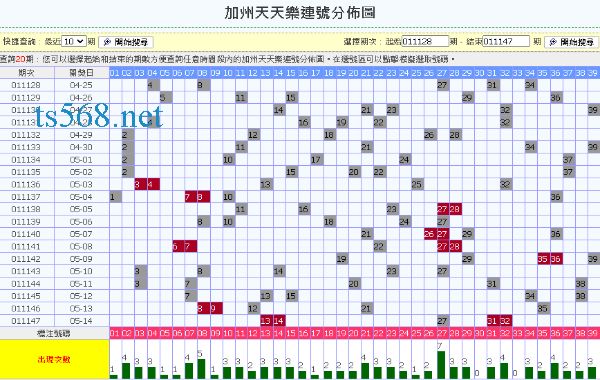Click gray cell 25 in row 011136
This screenshot has height=380, width=600.
pos(417,184)
